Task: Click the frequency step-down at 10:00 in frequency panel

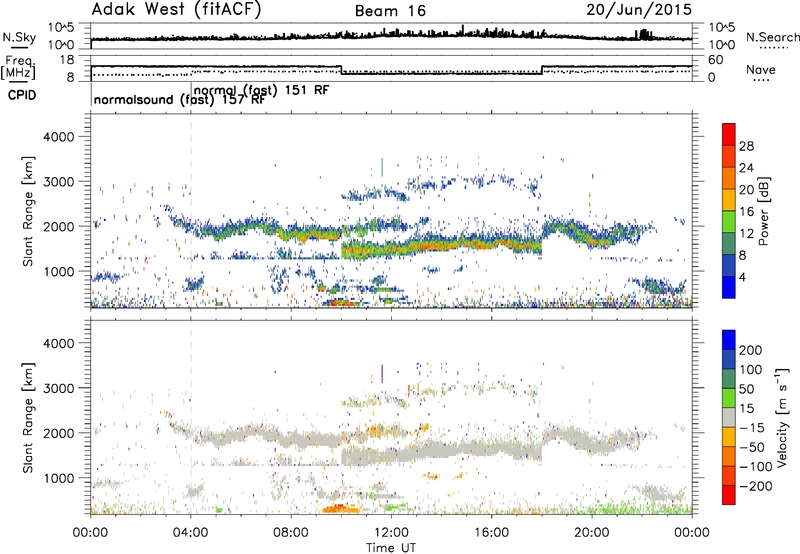Action: click(x=341, y=70)
